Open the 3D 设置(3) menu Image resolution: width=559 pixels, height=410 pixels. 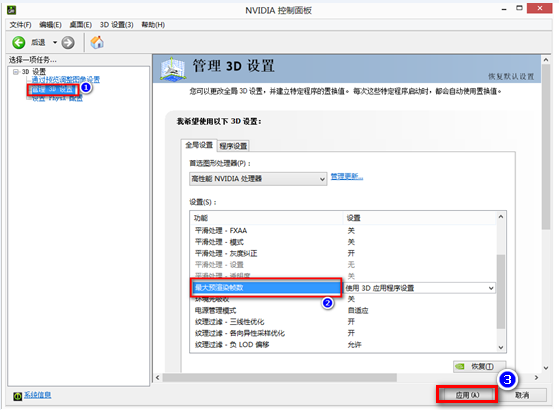117,25
